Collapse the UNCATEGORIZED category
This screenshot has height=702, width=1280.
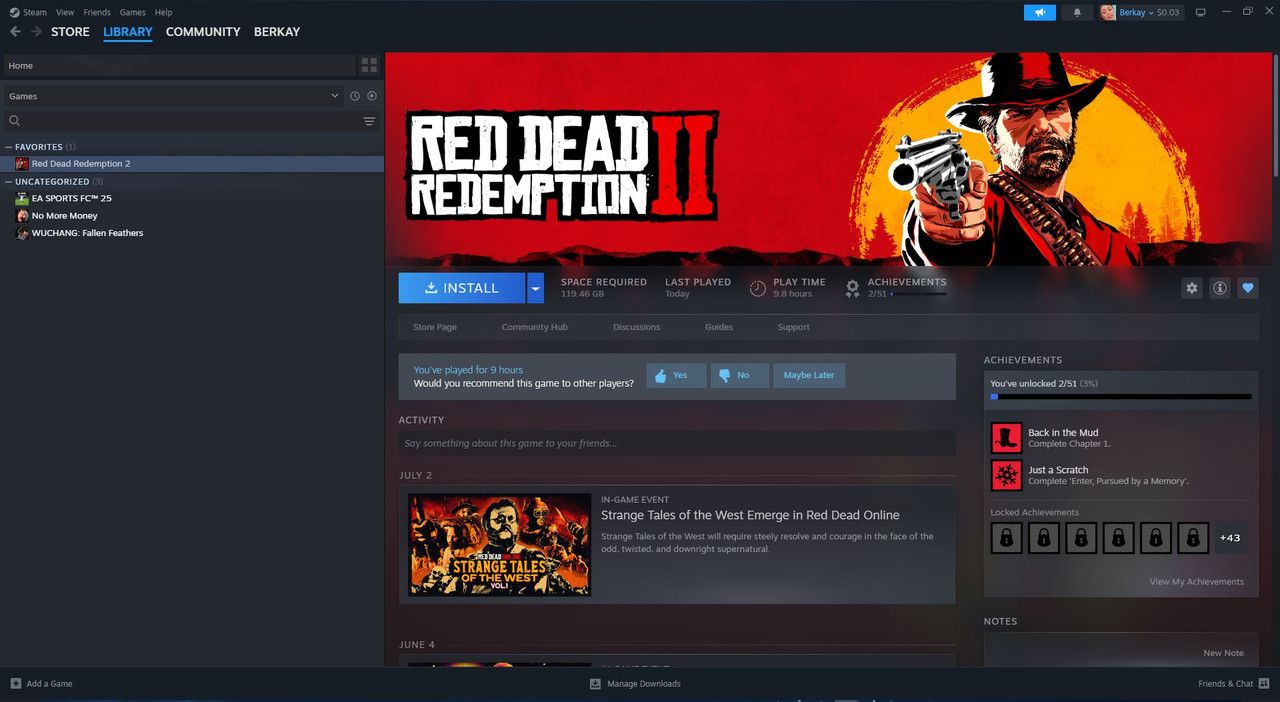9,182
